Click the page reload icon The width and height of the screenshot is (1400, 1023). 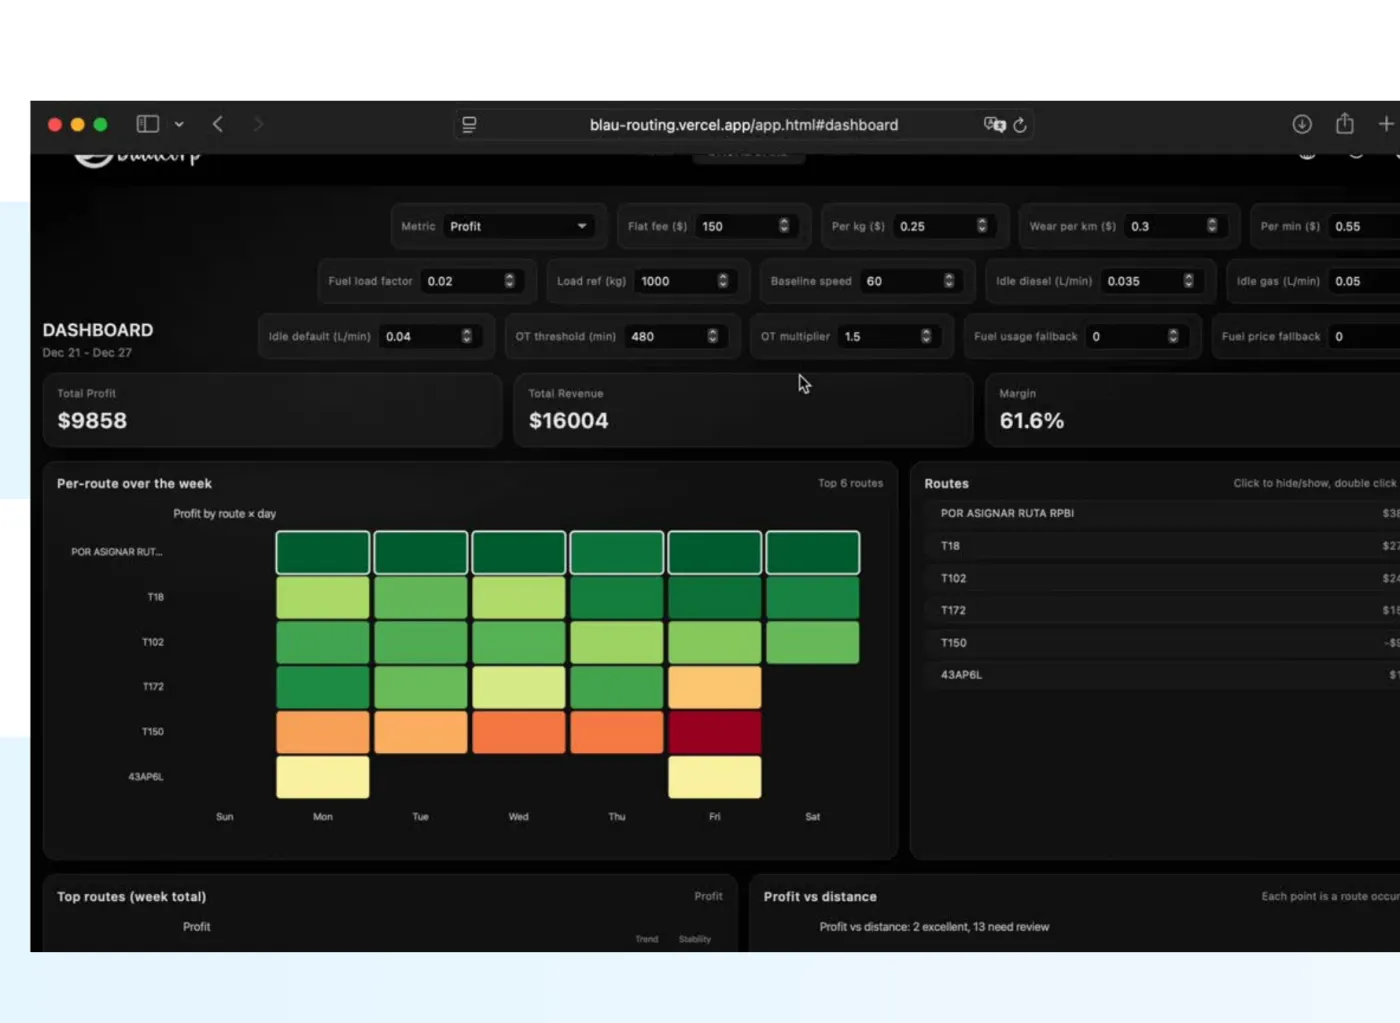(x=1020, y=125)
